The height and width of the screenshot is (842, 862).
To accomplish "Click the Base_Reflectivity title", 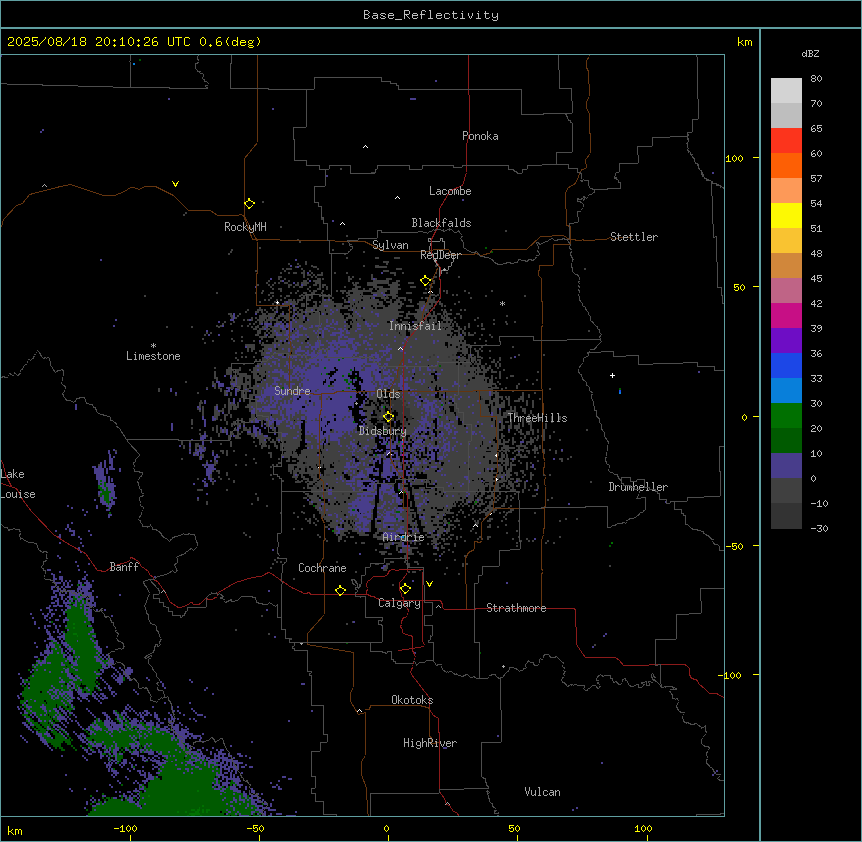I will click(431, 15).
